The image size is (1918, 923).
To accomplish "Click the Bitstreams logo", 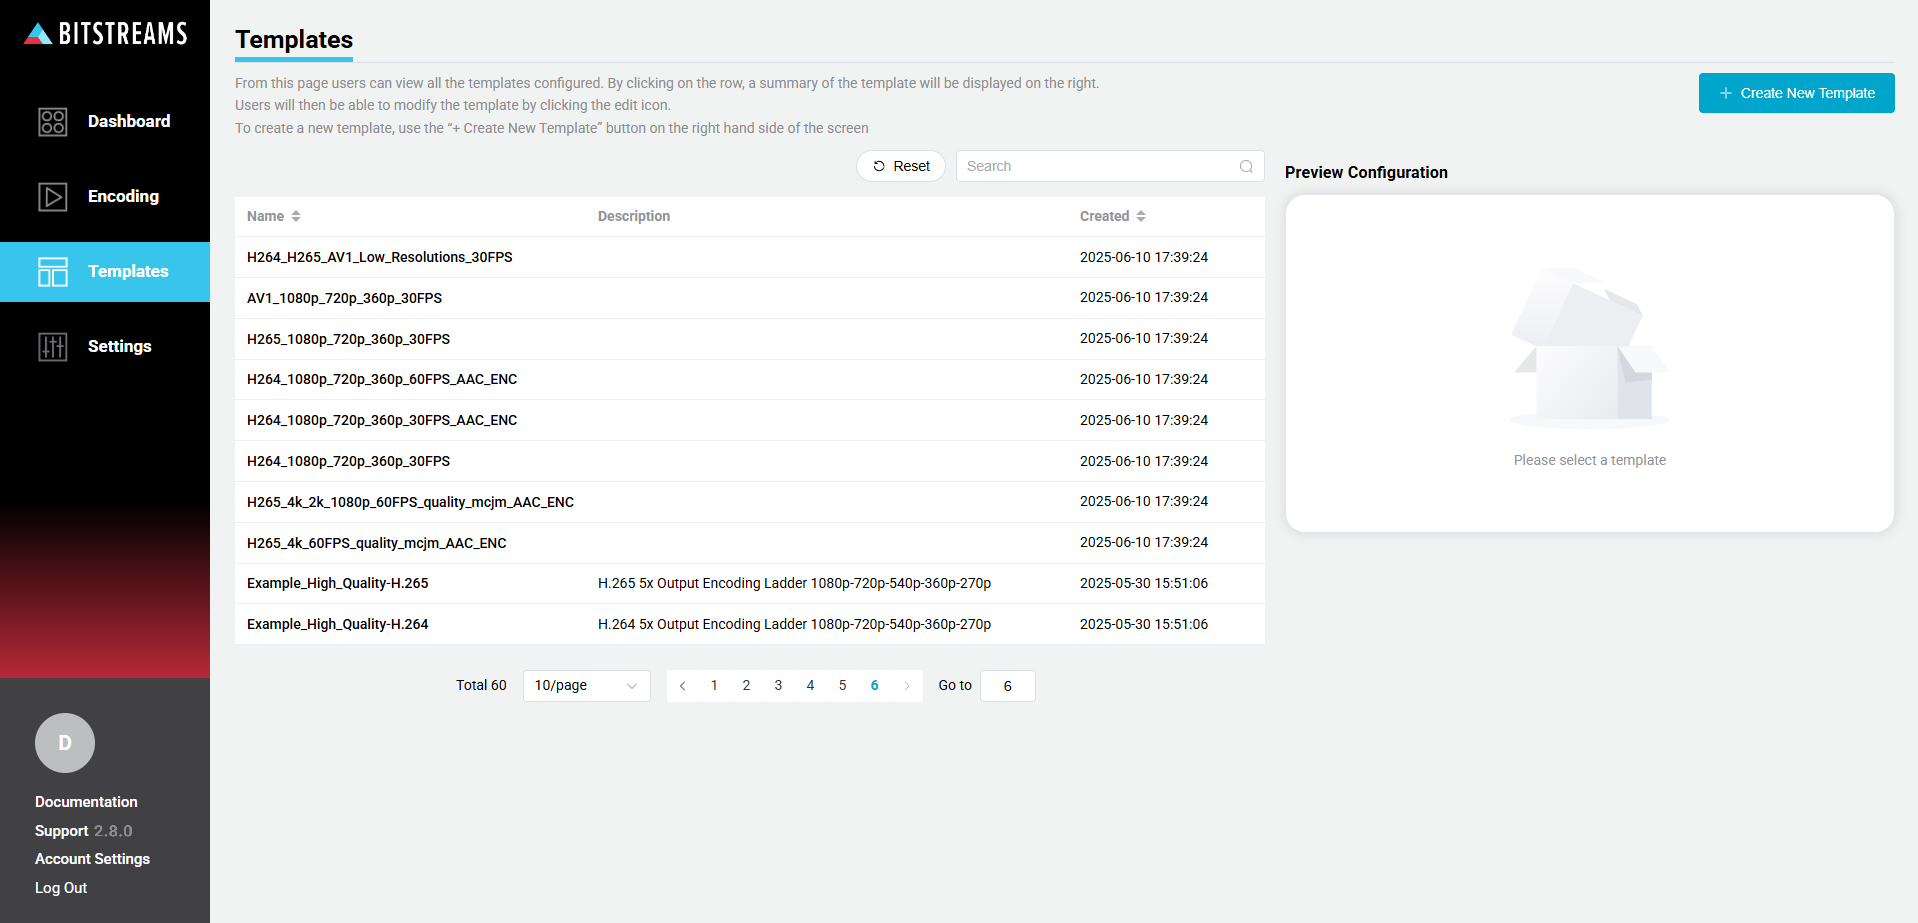I will [x=105, y=34].
